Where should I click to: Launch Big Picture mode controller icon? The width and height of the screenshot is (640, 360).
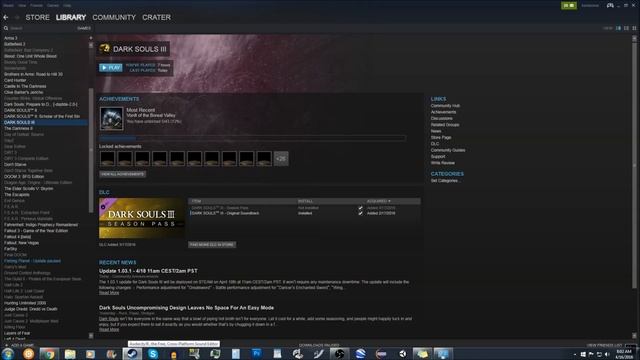pos(610,5)
